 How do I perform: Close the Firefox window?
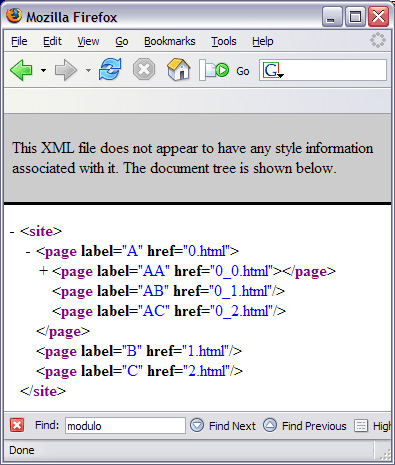(x=378, y=16)
